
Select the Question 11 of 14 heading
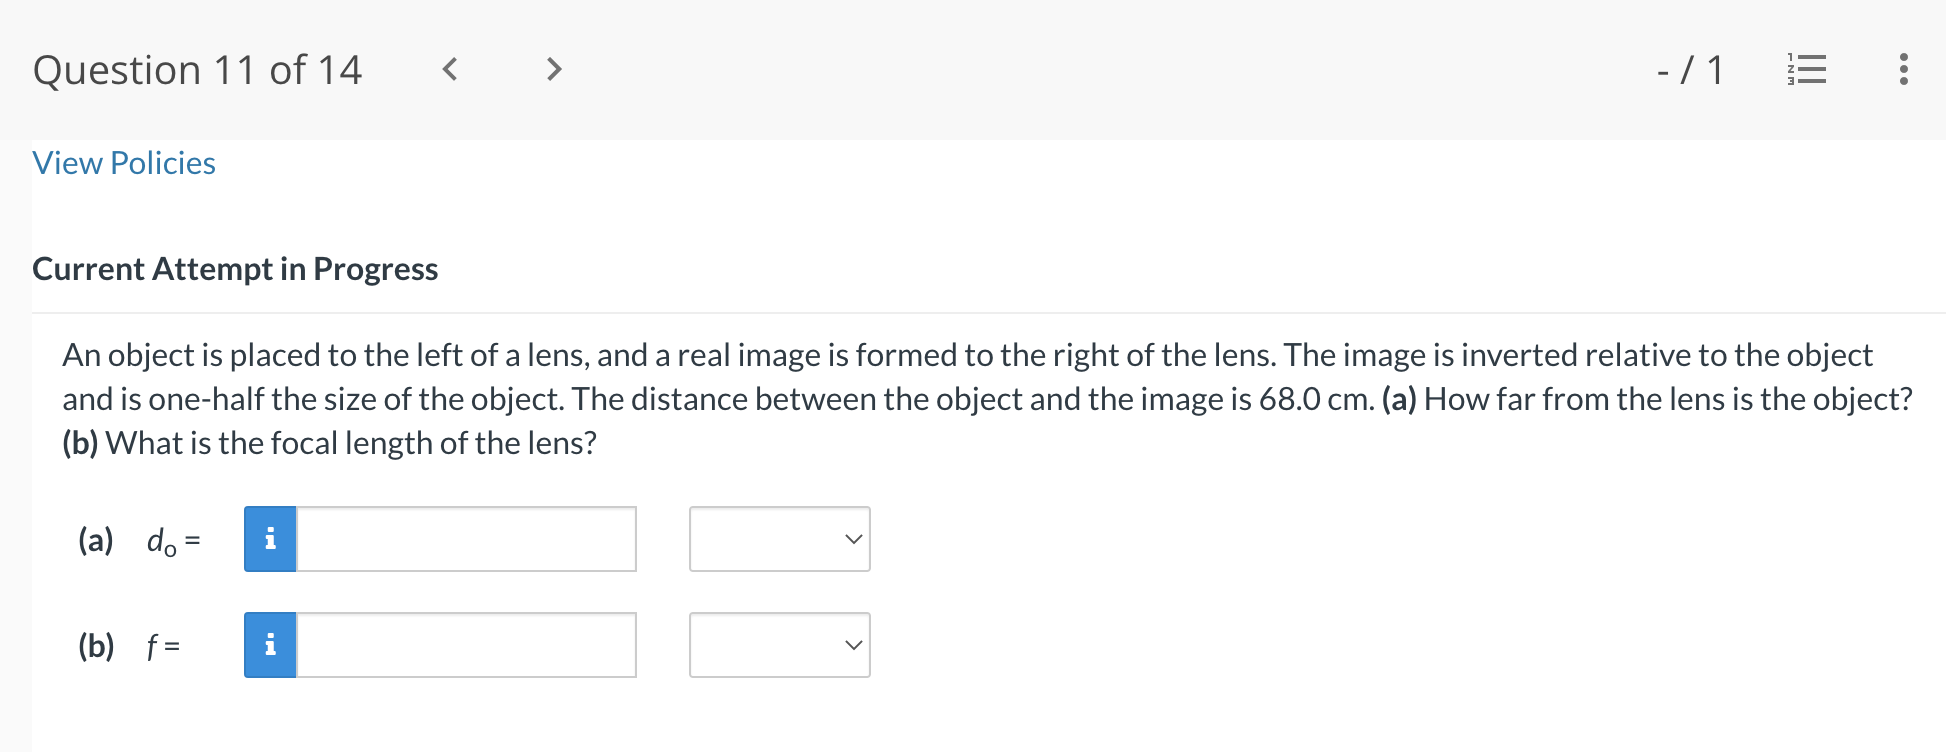tap(198, 69)
